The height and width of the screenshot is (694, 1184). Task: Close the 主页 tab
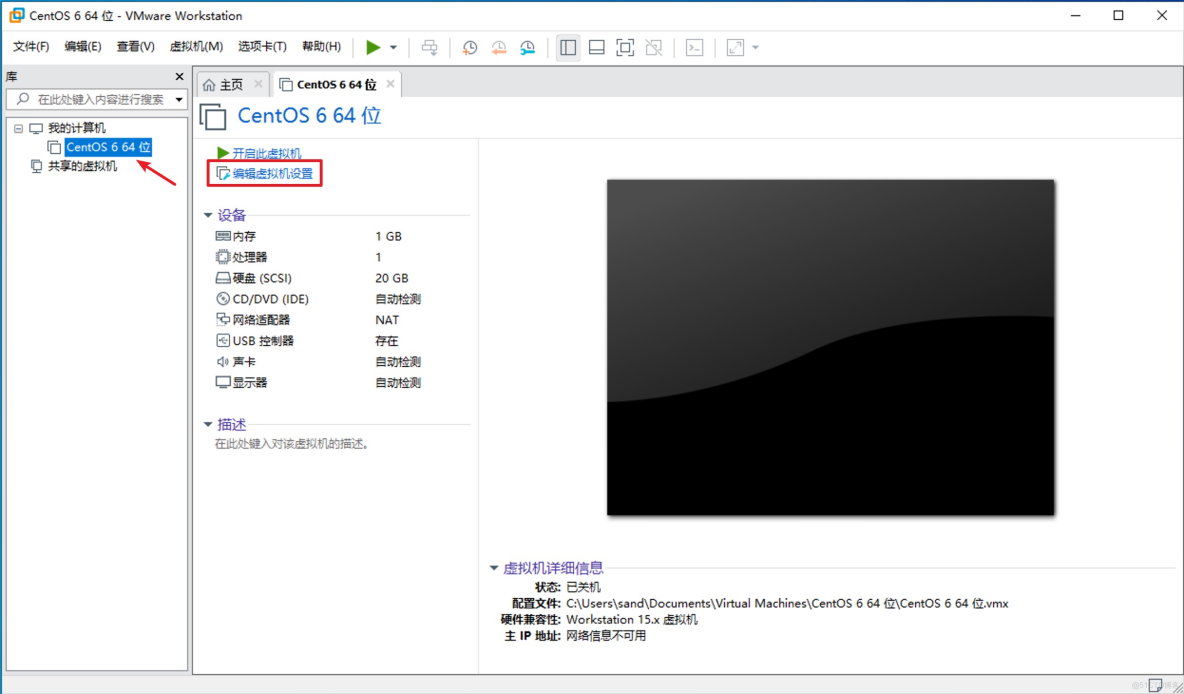(258, 84)
